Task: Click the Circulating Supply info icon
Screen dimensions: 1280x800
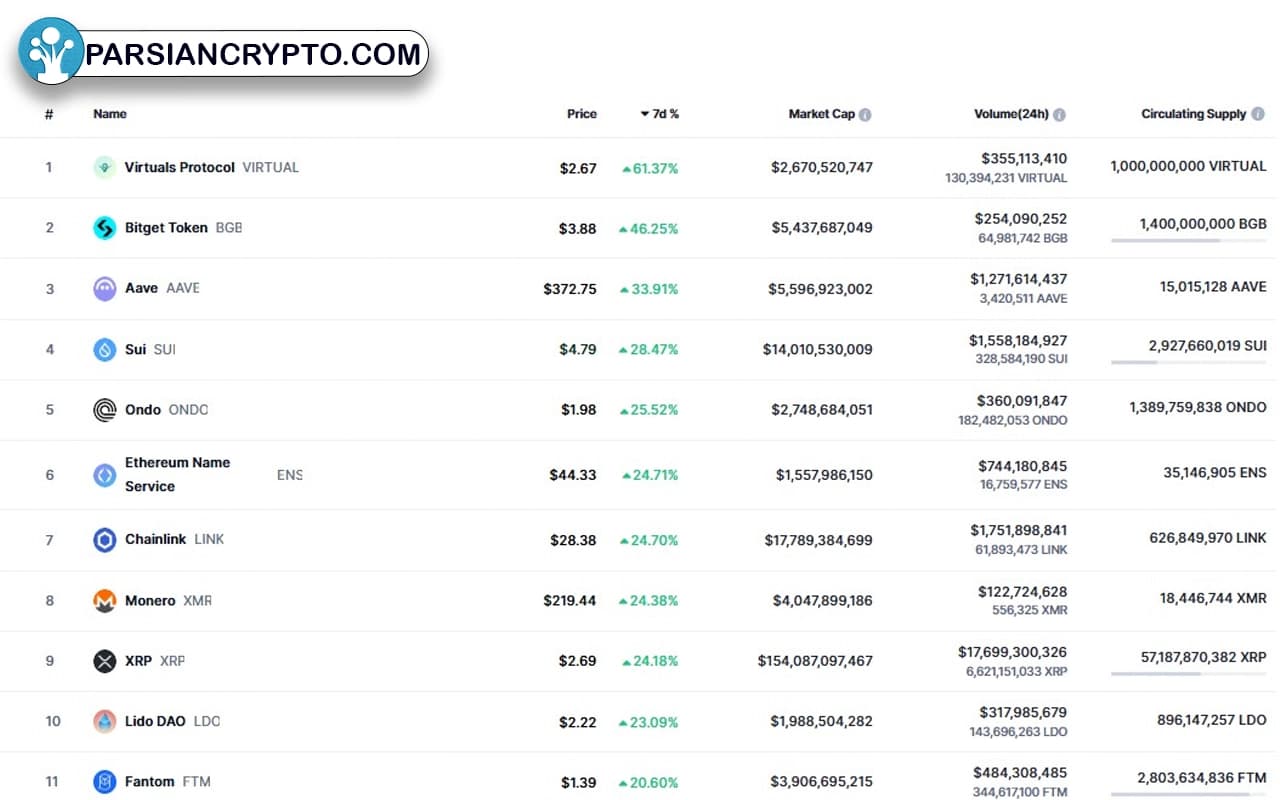Action: pyautogui.click(x=1257, y=115)
